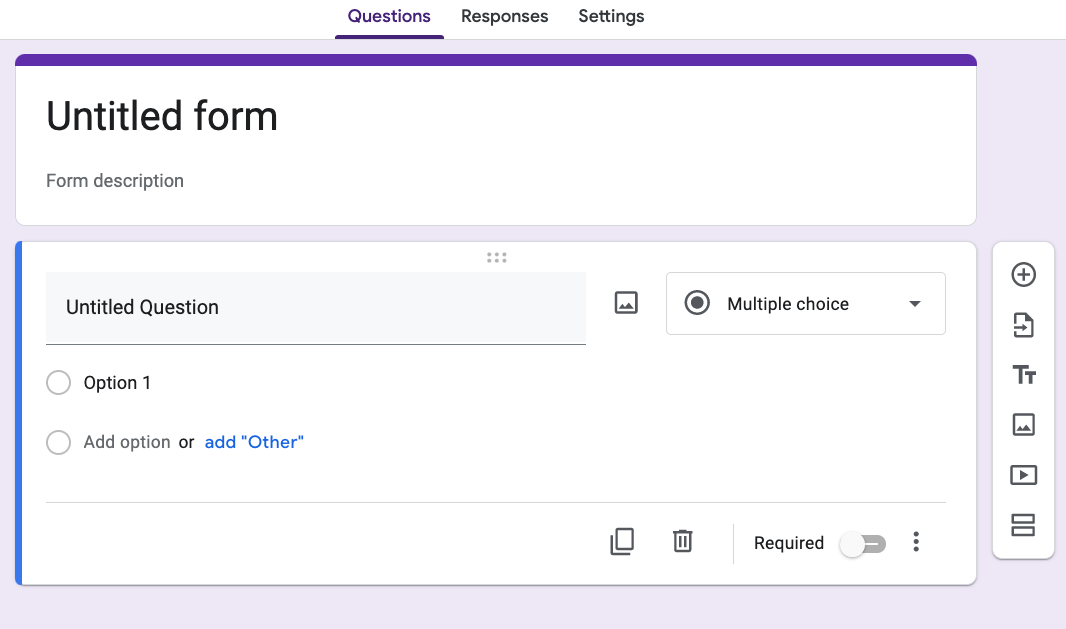Enable the Required toggle
This screenshot has height=629, width=1066.
click(862, 543)
